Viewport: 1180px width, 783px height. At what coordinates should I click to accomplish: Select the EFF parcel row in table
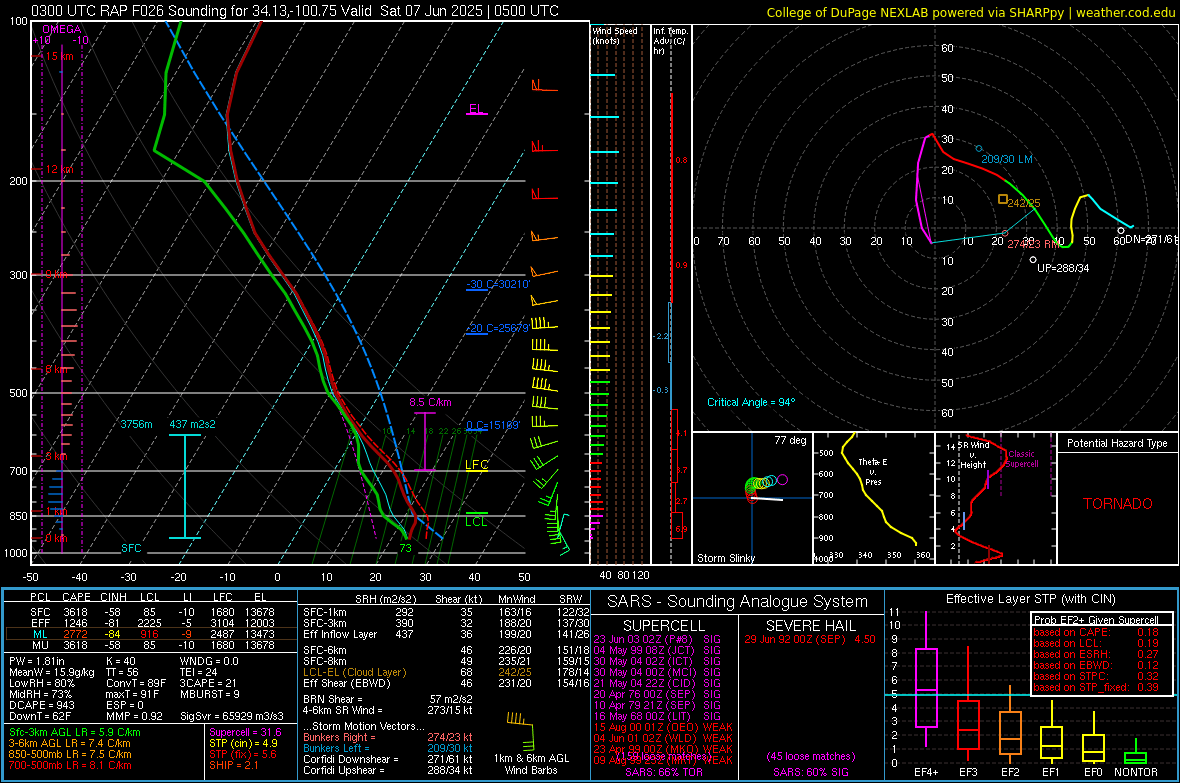(x=150, y=623)
